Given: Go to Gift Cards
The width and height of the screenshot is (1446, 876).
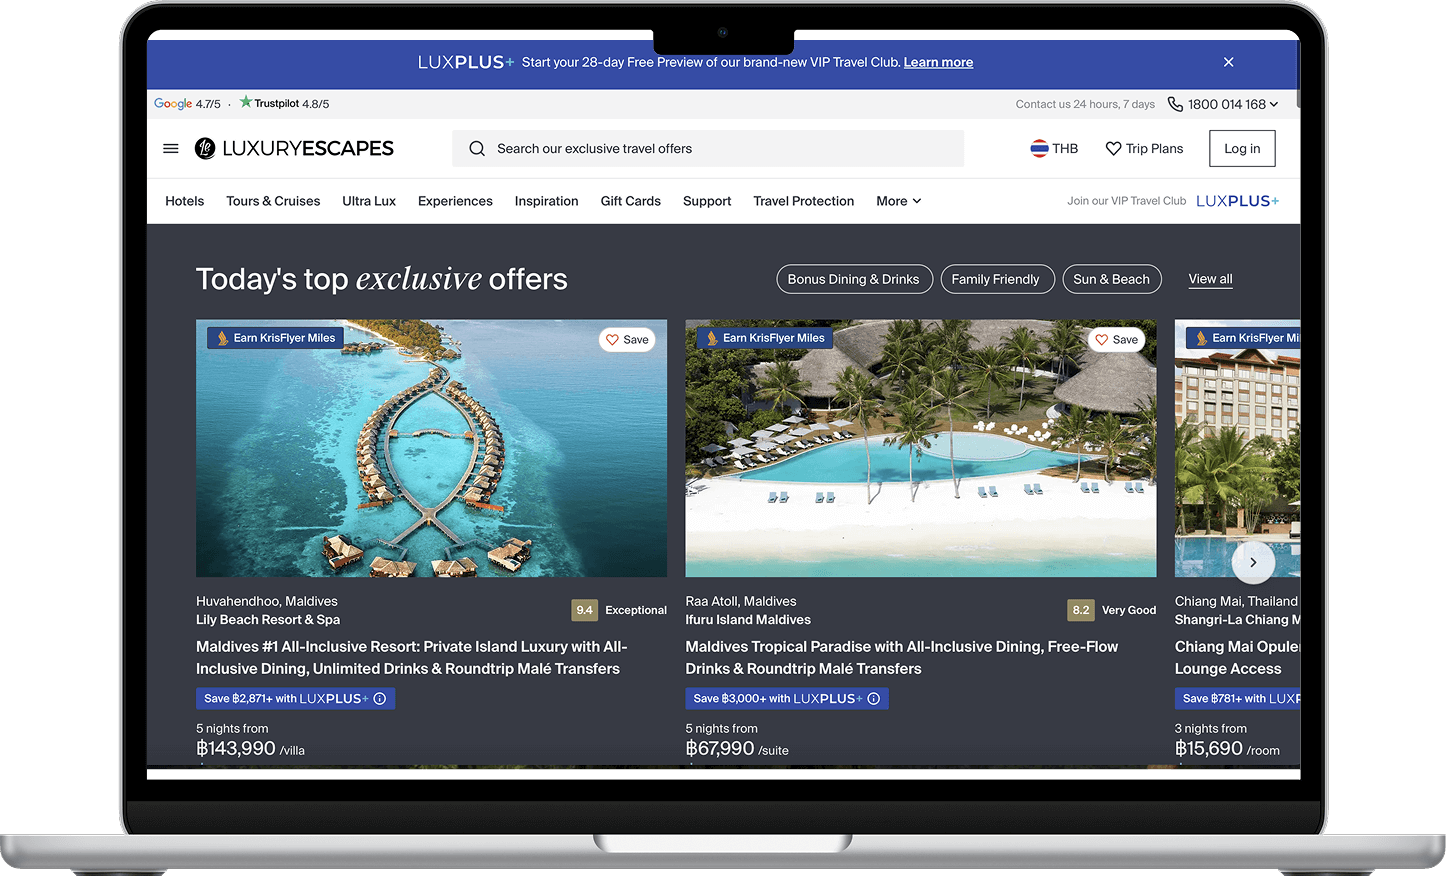Looking at the screenshot, I should (631, 201).
